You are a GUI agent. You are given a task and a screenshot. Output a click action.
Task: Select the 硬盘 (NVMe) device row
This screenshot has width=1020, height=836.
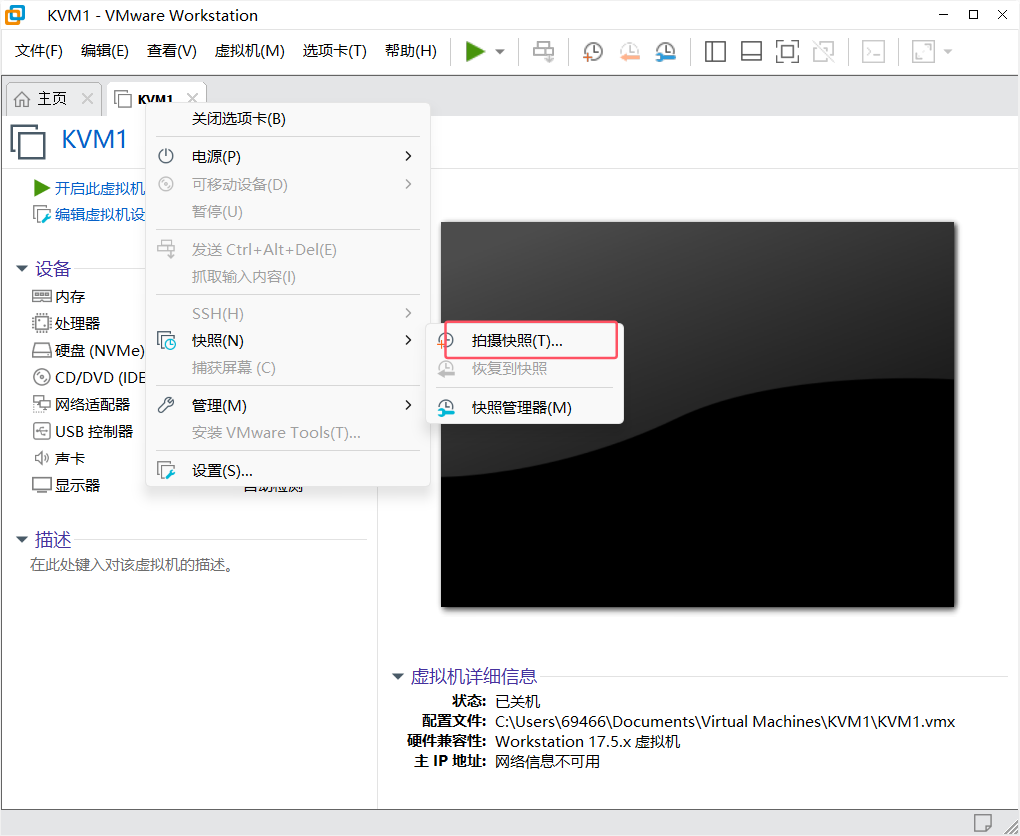click(x=88, y=351)
